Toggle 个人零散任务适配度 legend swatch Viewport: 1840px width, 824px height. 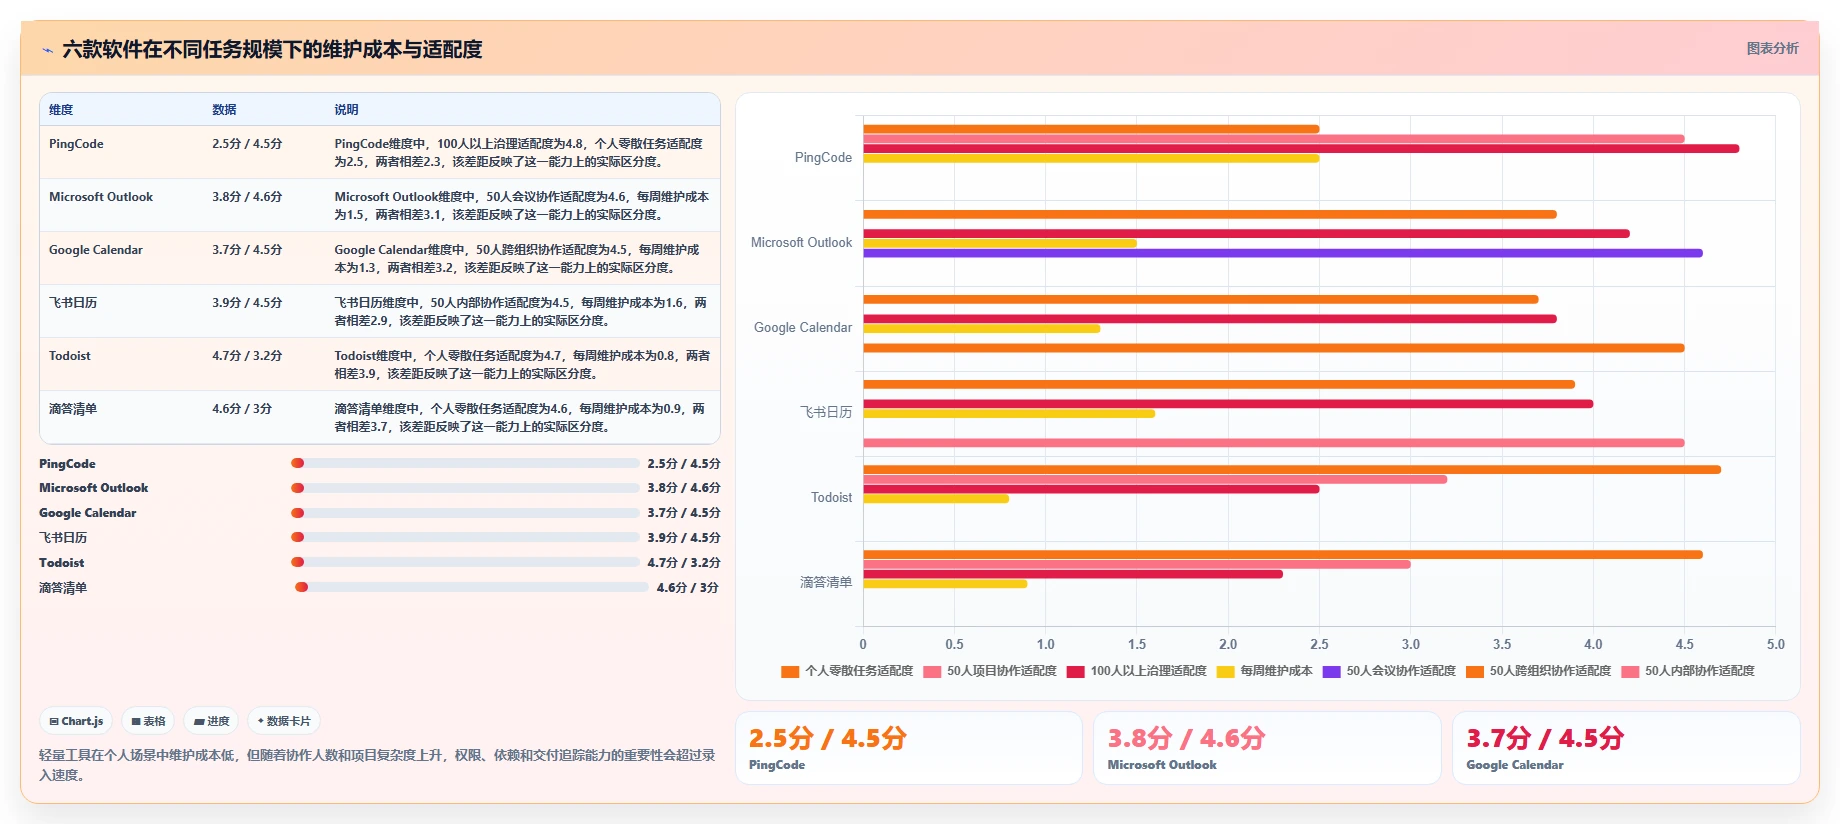coord(790,671)
